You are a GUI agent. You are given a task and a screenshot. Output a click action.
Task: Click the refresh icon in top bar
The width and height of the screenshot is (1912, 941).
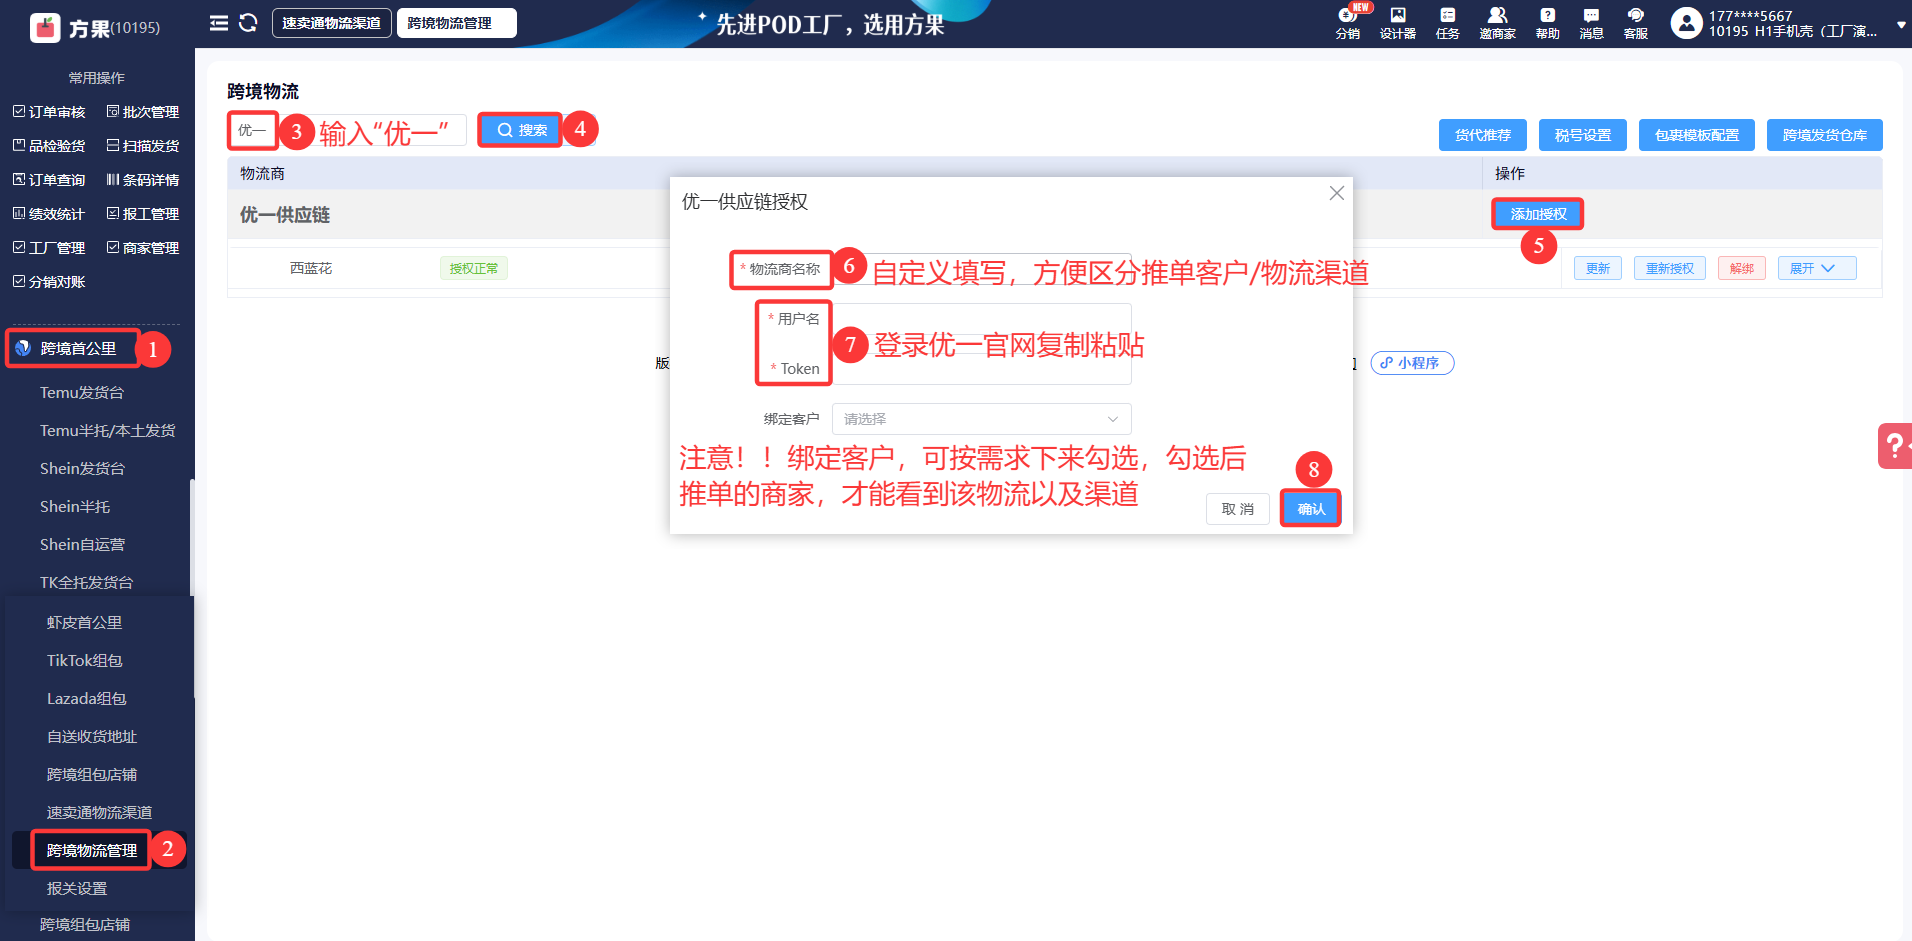pyautogui.click(x=248, y=23)
